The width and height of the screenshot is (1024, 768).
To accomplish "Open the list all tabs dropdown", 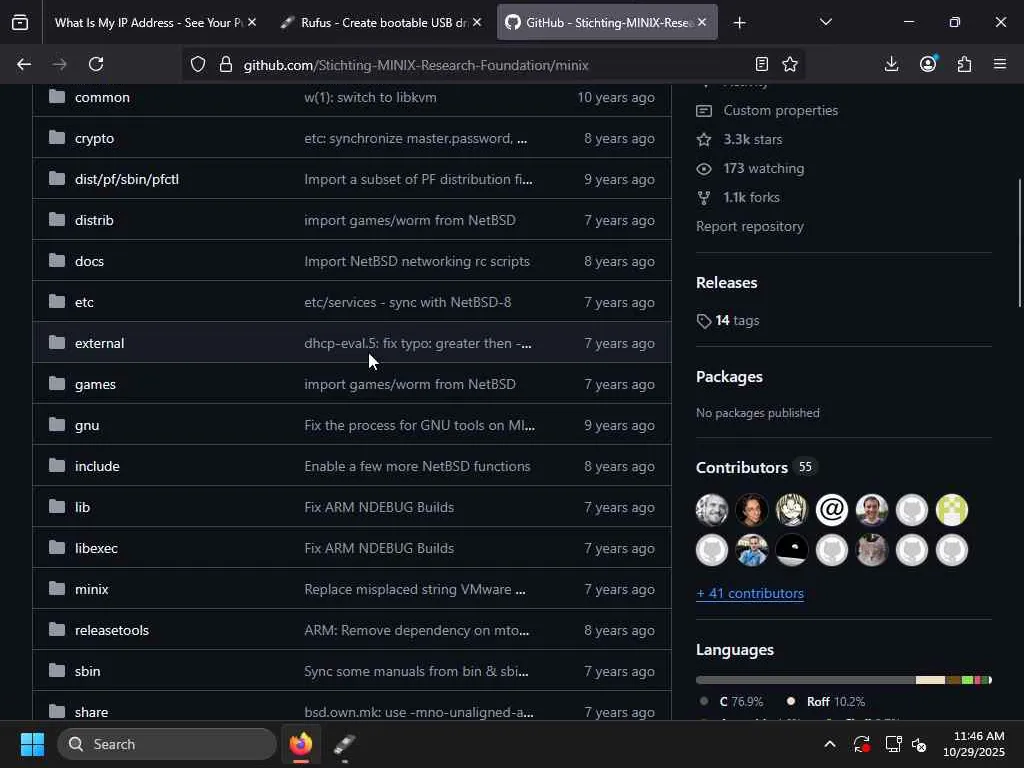I will [x=825, y=22].
